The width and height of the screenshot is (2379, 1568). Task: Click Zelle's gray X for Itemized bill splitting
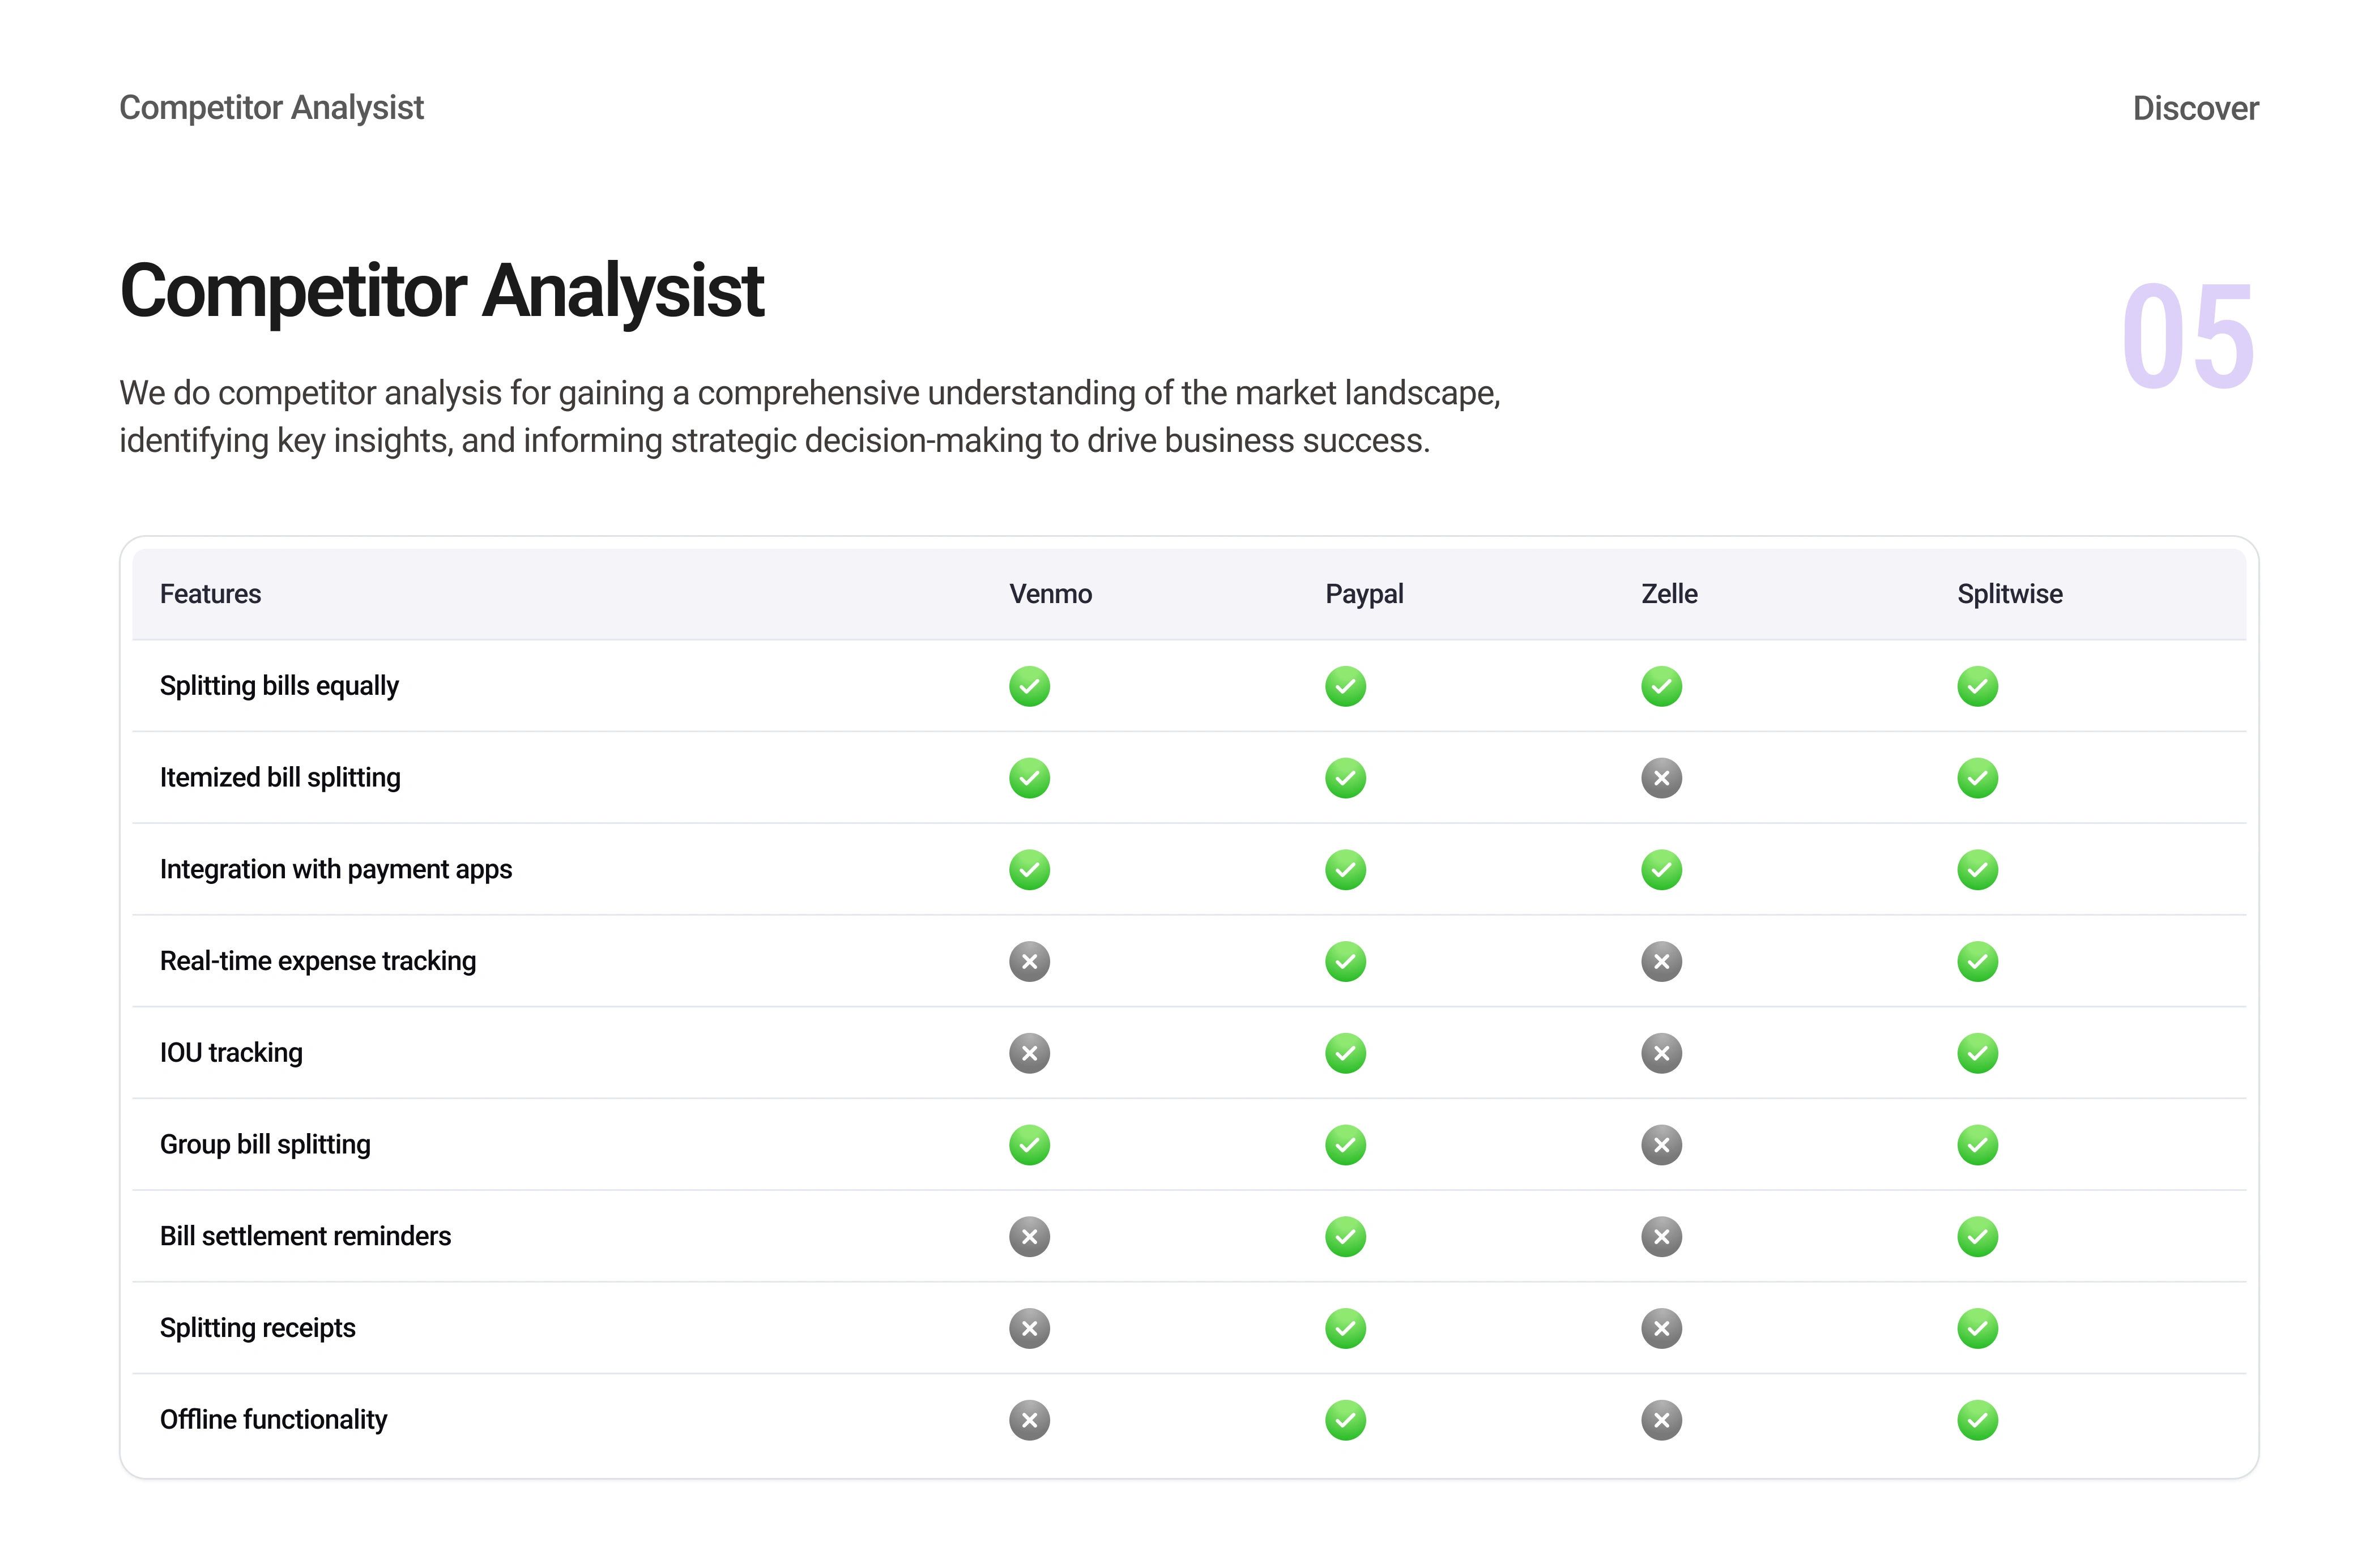(x=1661, y=778)
